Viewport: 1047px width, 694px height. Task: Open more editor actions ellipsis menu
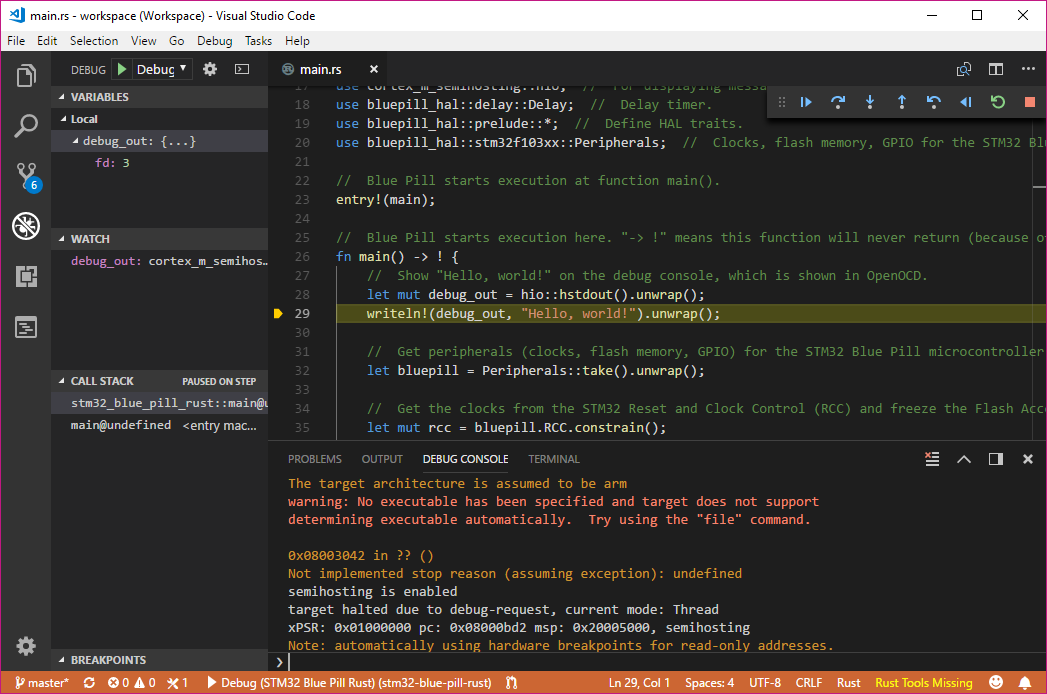click(1028, 69)
